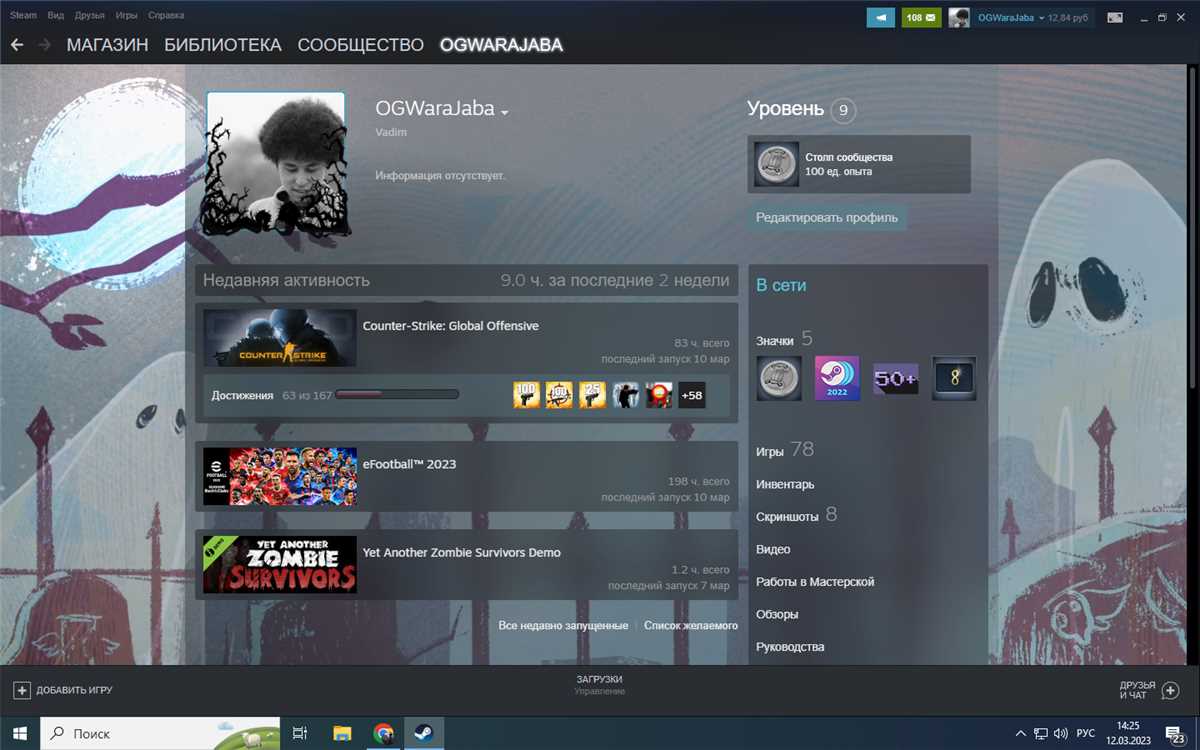This screenshot has height=750, width=1200.
Task: Open the eFootball 2023 game thumbnail
Action: [280, 476]
